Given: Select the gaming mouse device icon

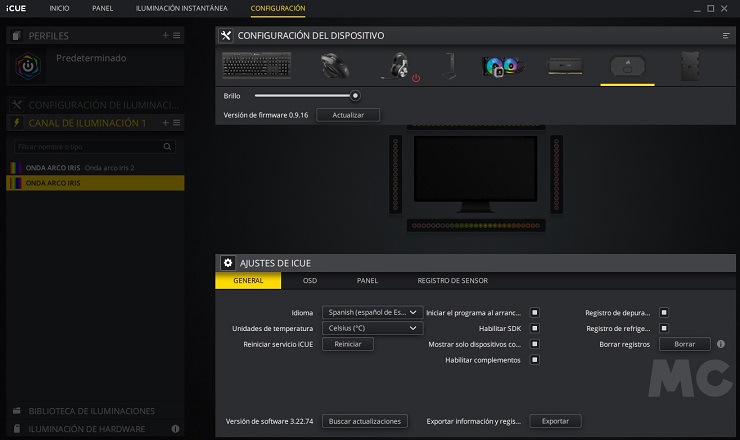Looking at the screenshot, I should [335, 66].
